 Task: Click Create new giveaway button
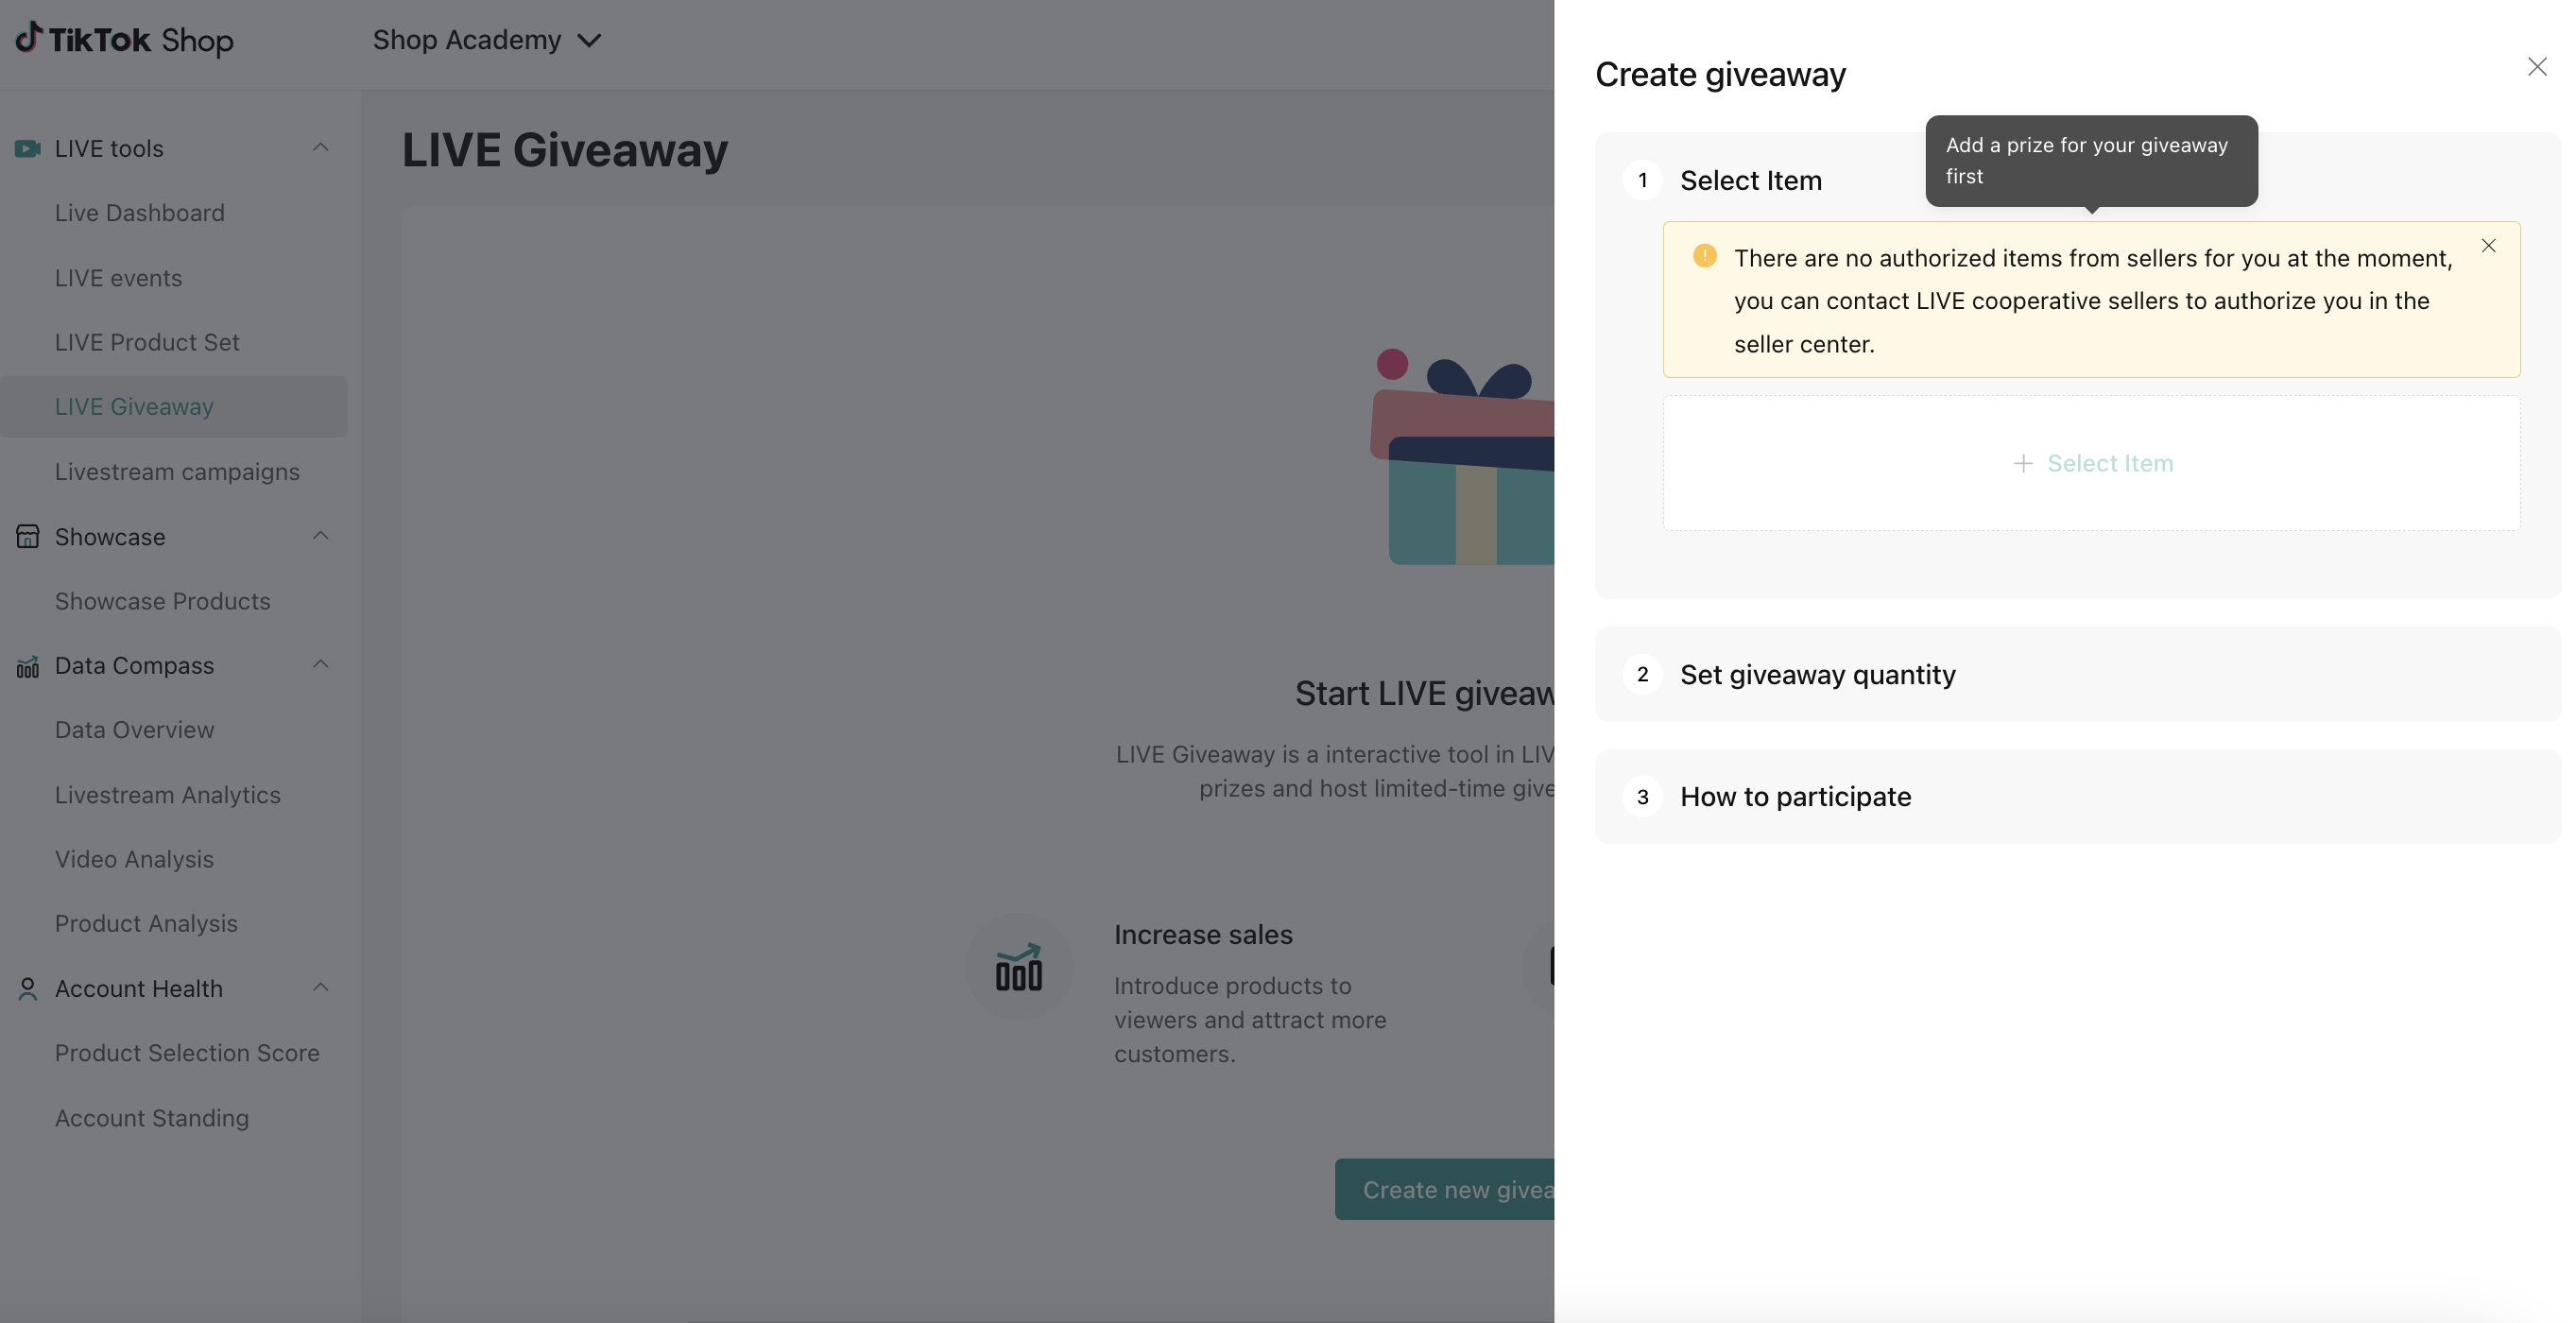pyautogui.click(x=1445, y=1190)
